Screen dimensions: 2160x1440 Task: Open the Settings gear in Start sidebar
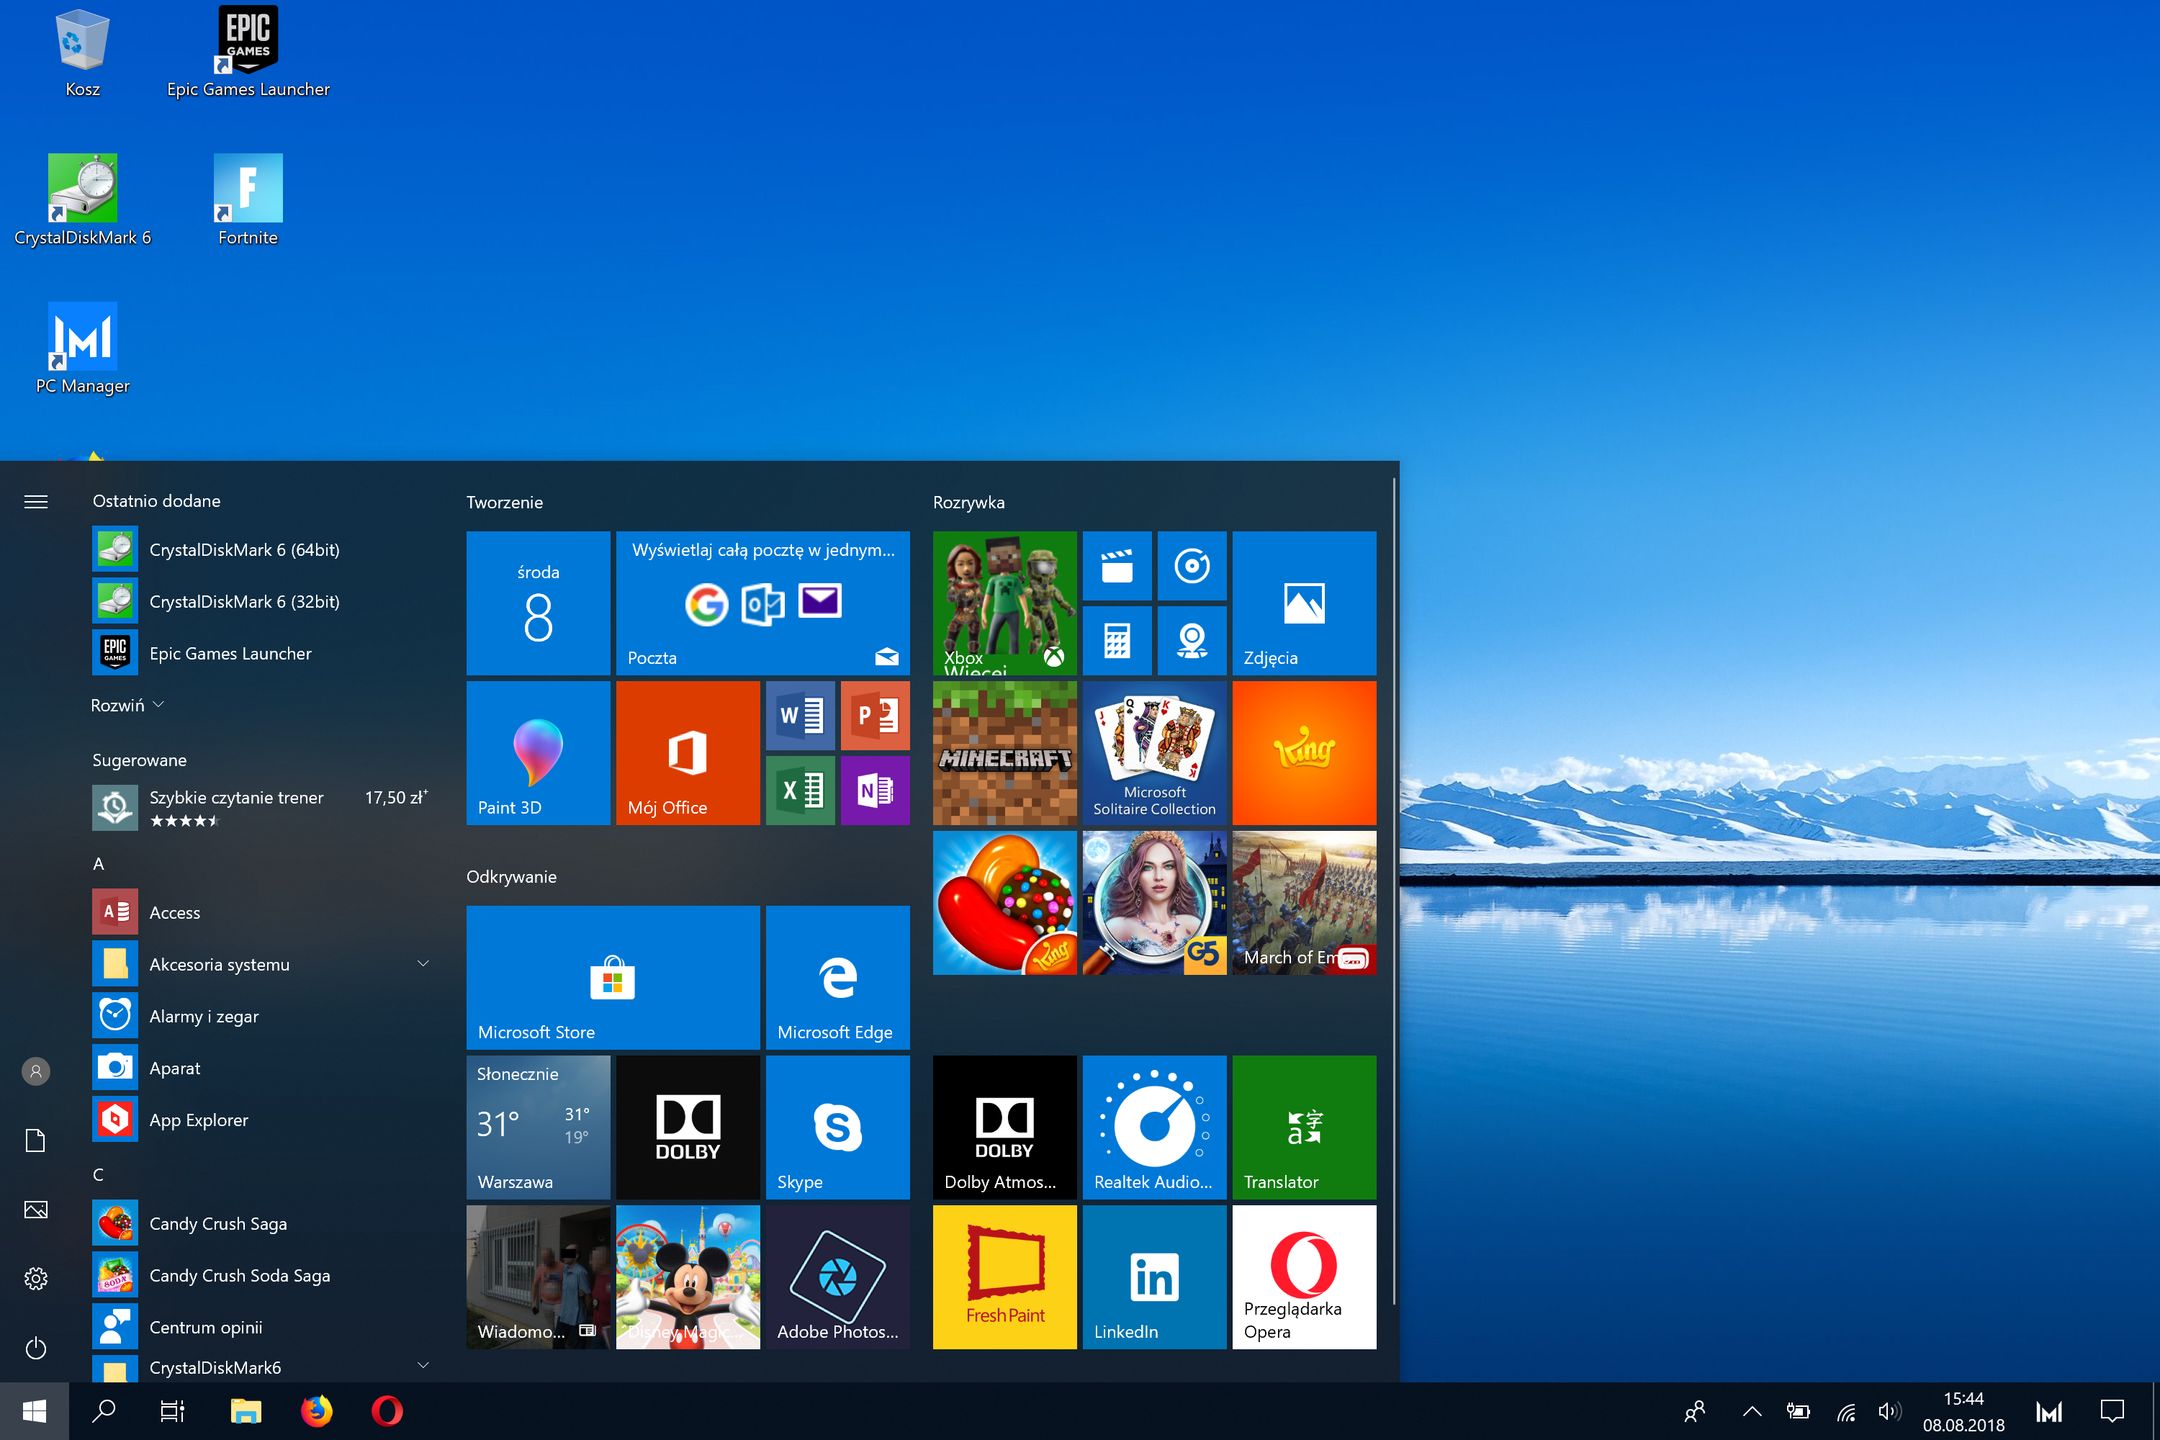click(x=36, y=1279)
